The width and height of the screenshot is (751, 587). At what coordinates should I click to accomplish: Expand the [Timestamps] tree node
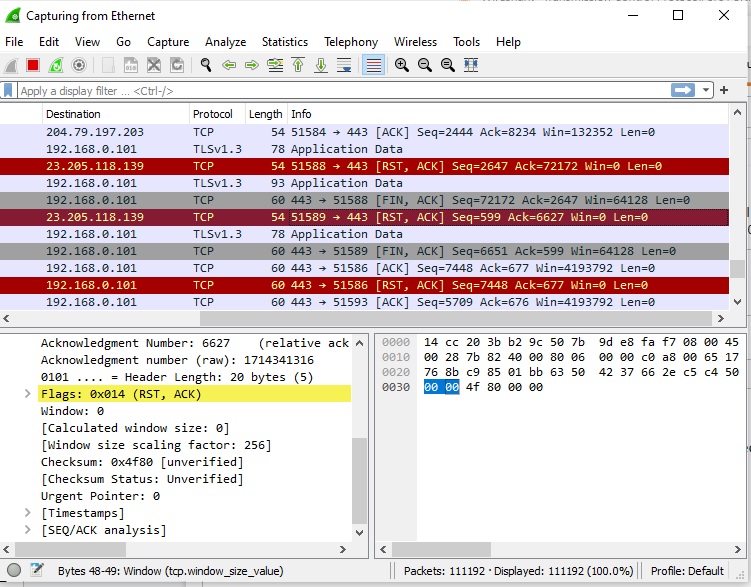(28, 513)
